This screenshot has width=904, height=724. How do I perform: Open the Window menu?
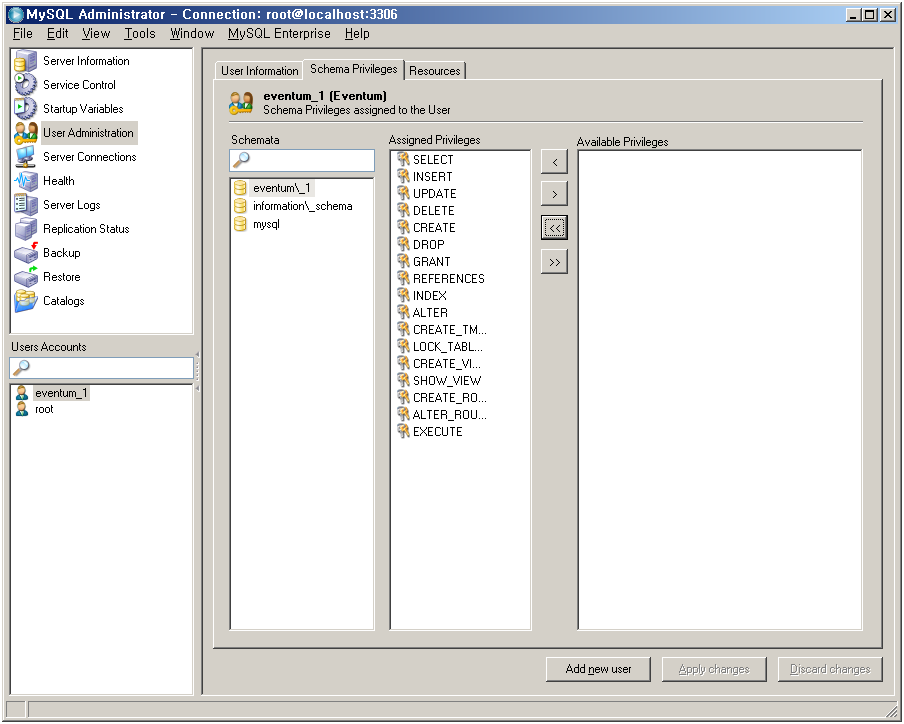coord(192,33)
